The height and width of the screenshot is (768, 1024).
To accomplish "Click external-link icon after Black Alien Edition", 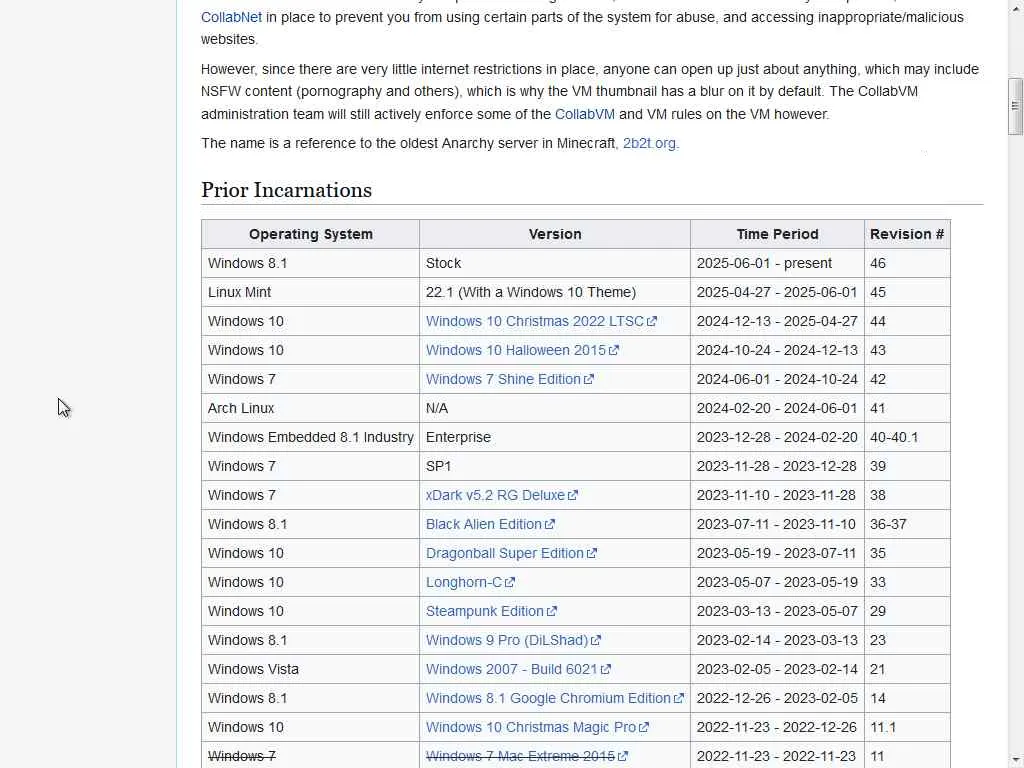I will coord(550,524).
